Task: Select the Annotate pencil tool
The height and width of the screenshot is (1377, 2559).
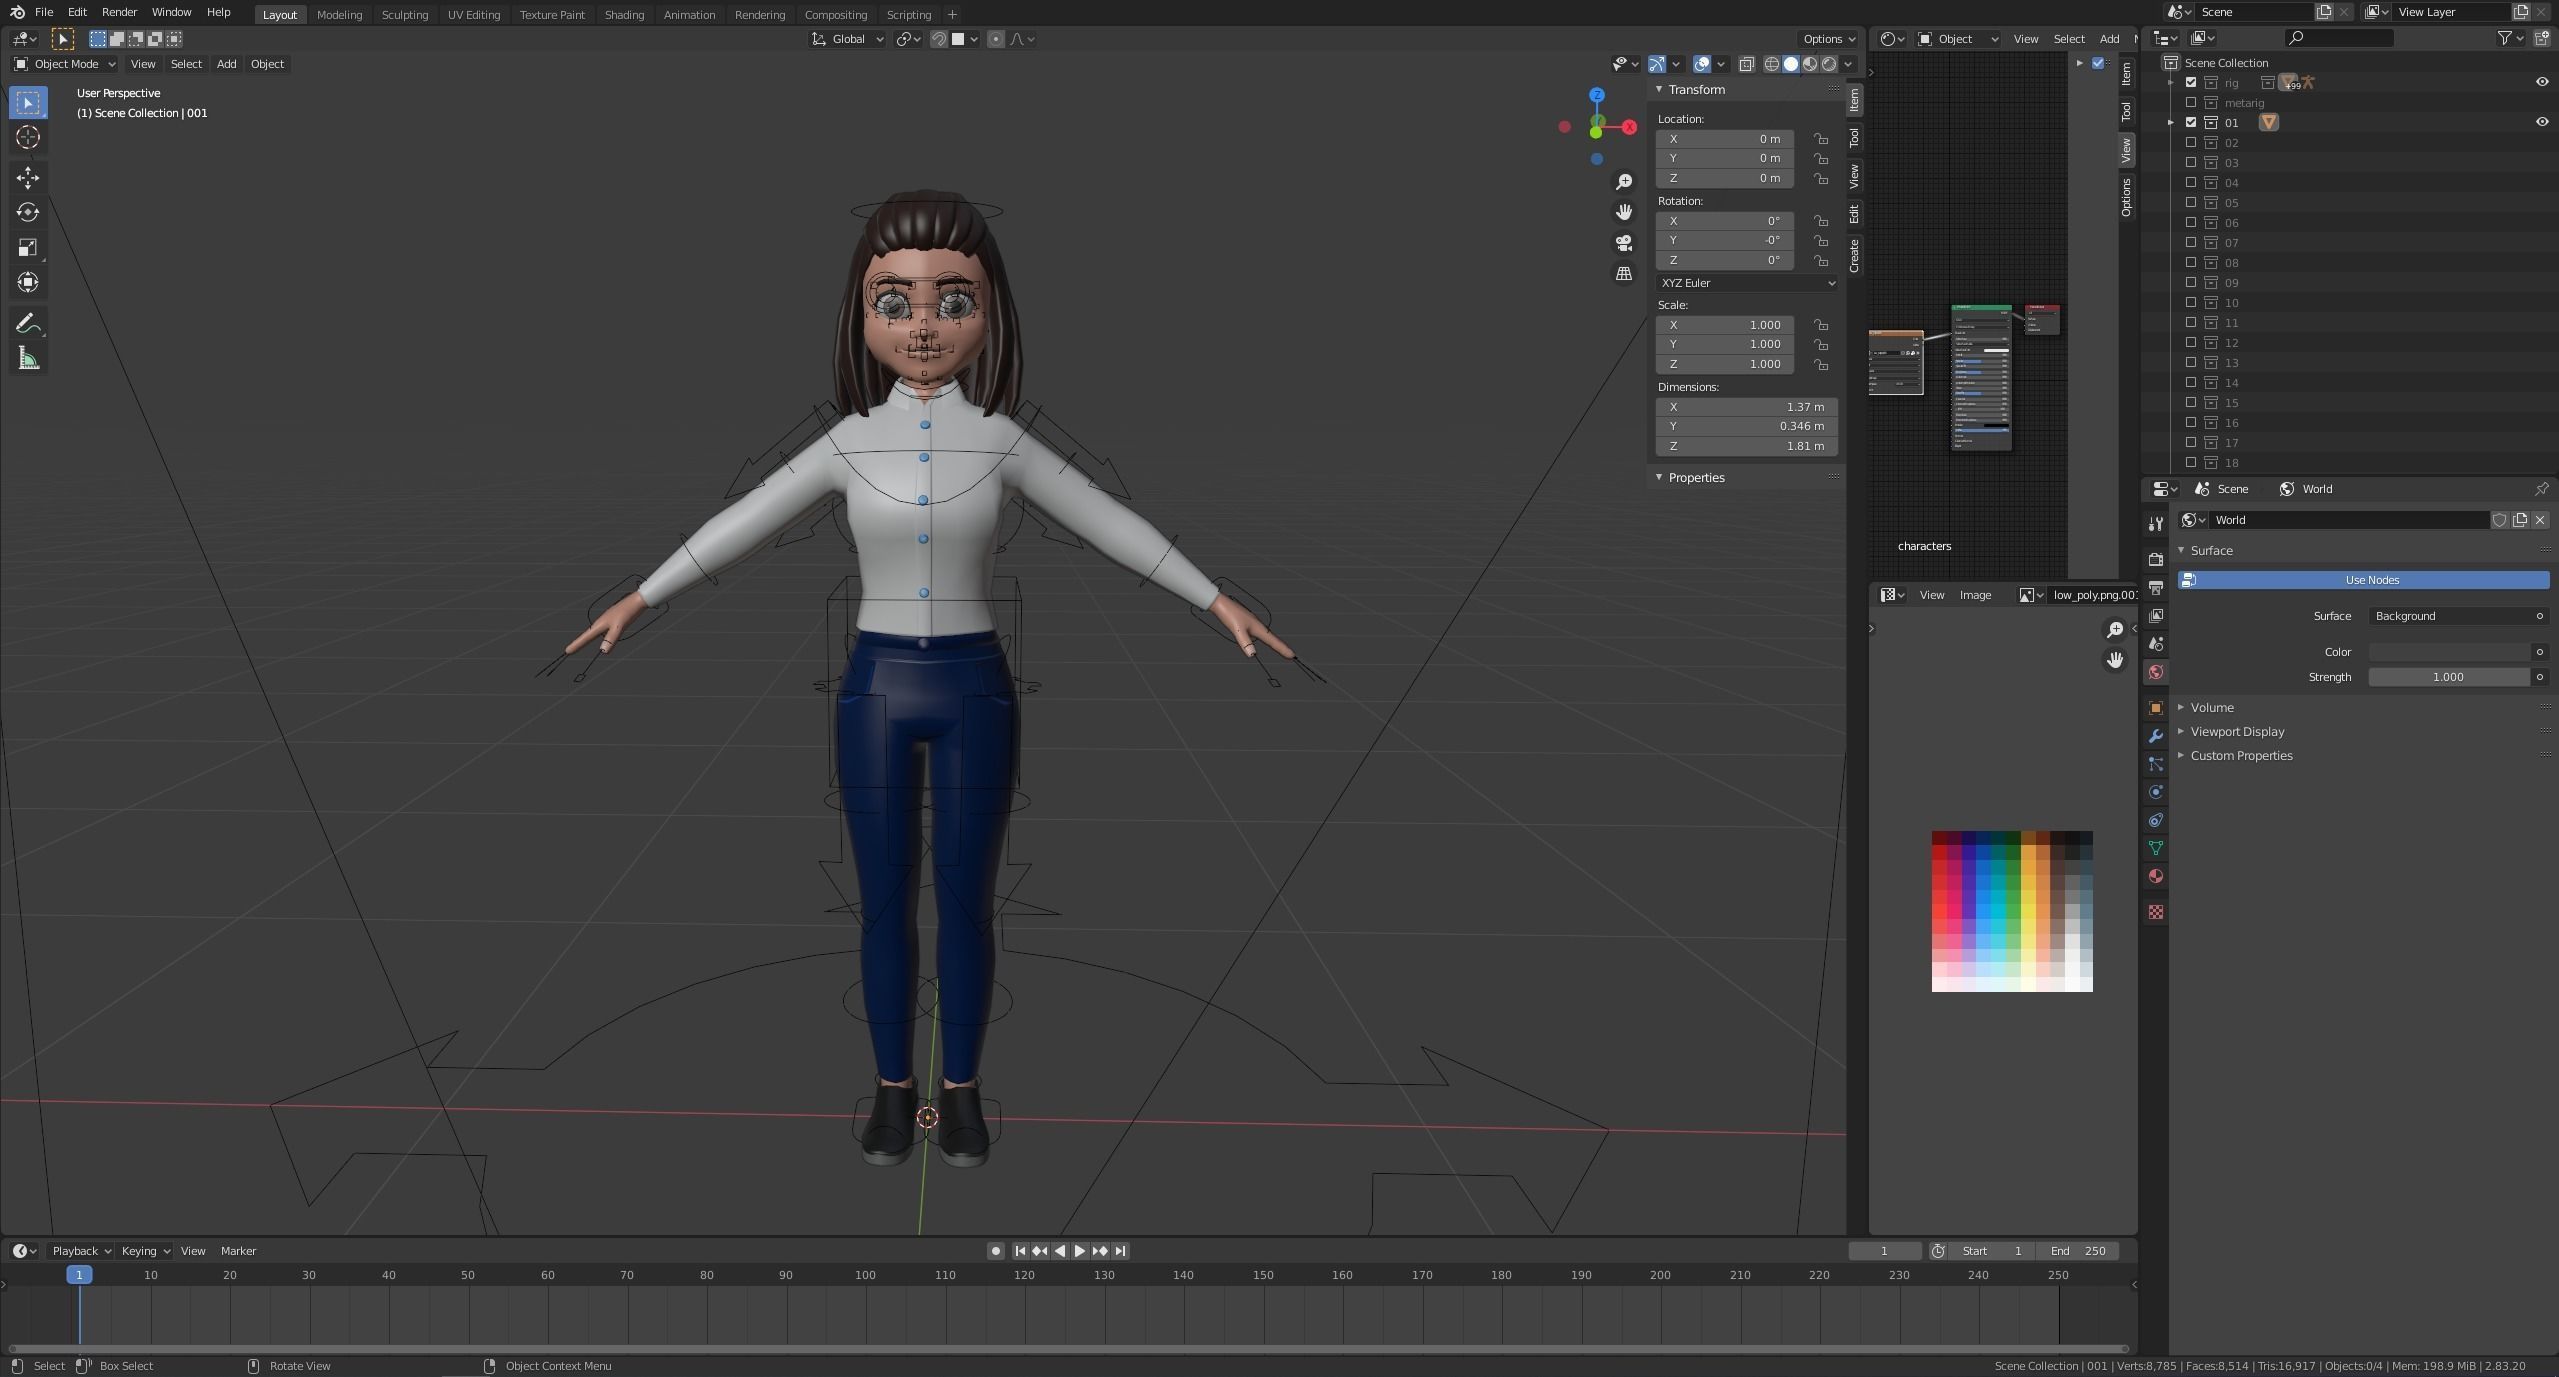Action: tap(28, 323)
